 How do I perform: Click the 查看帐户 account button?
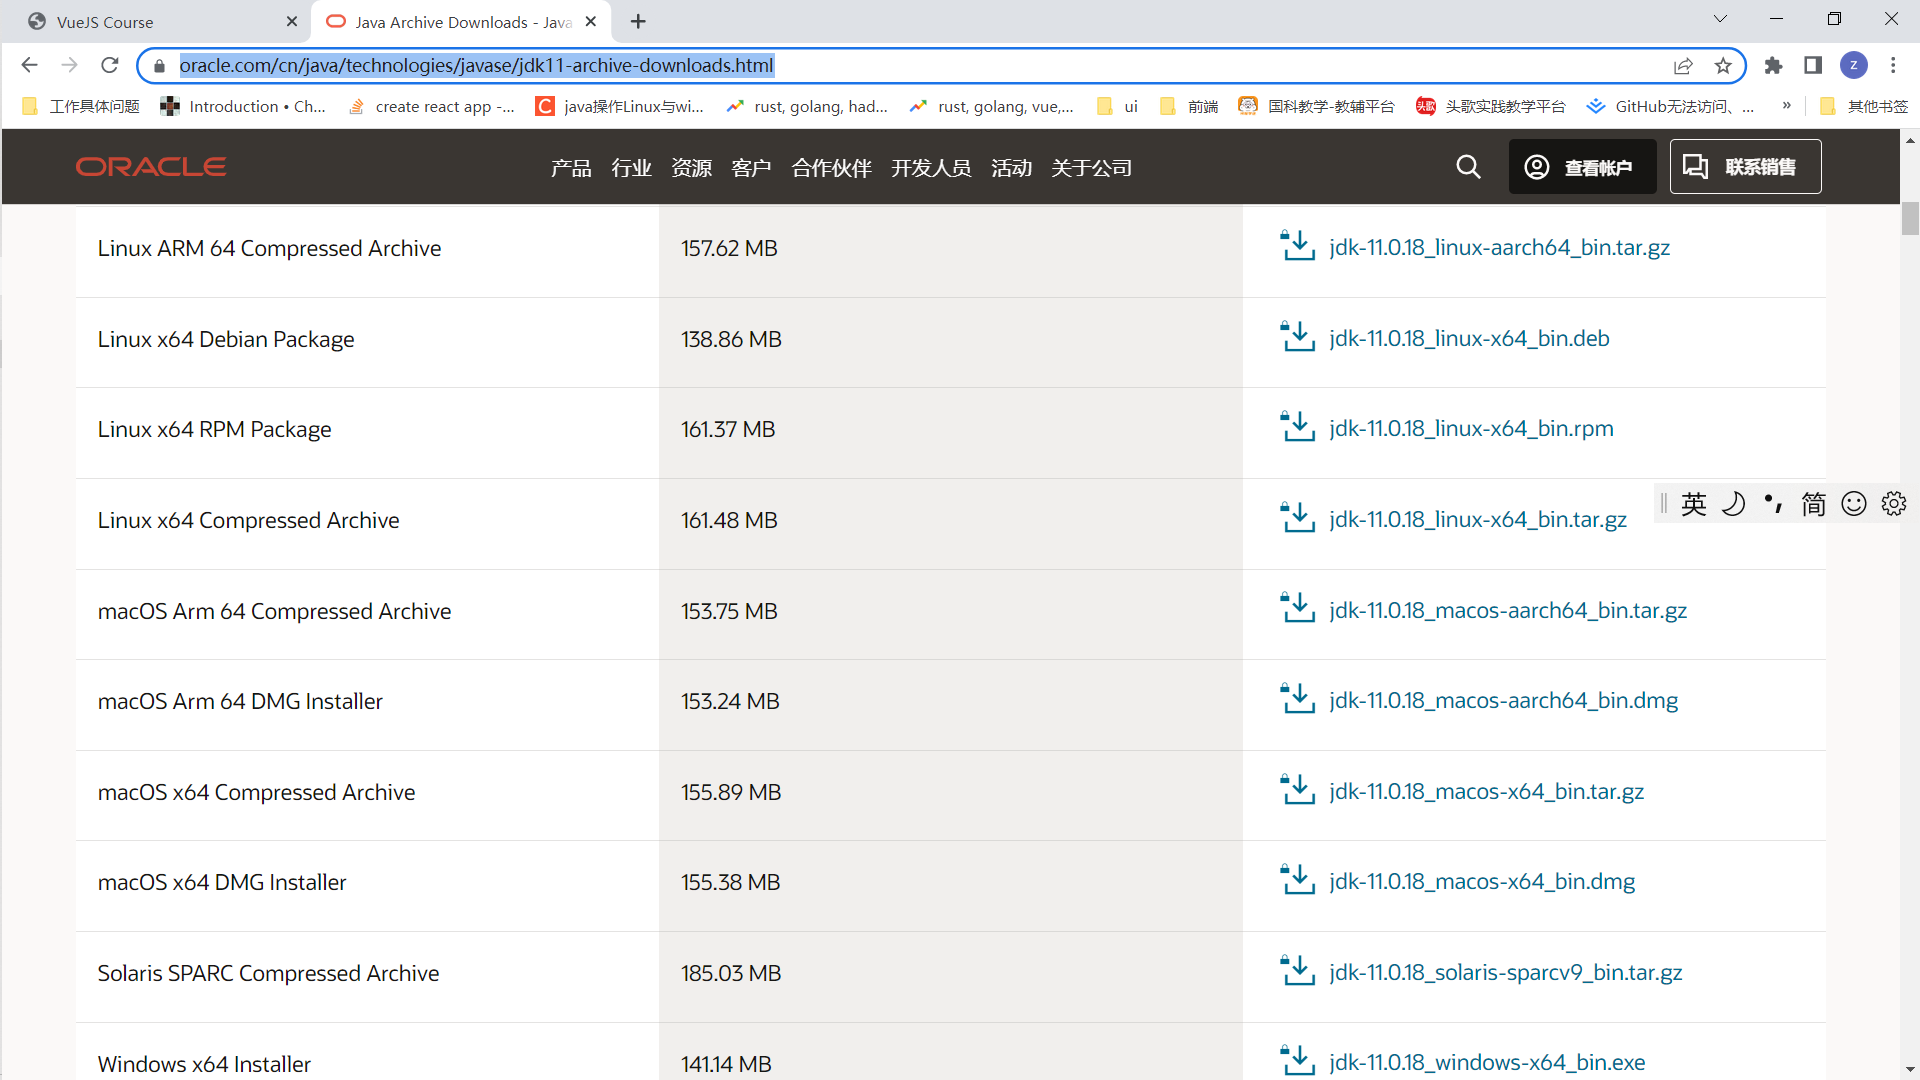pos(1581,166)
